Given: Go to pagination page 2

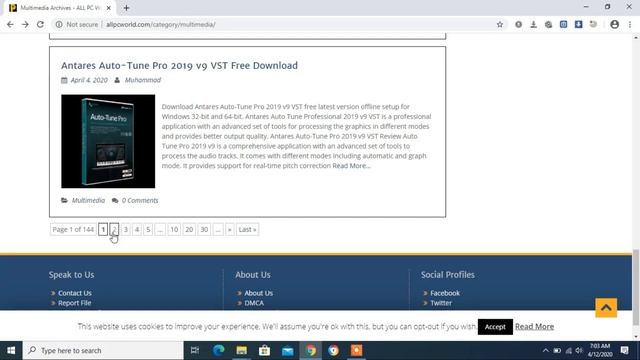Looking at the screenshot, I should [x=114, y=229].
